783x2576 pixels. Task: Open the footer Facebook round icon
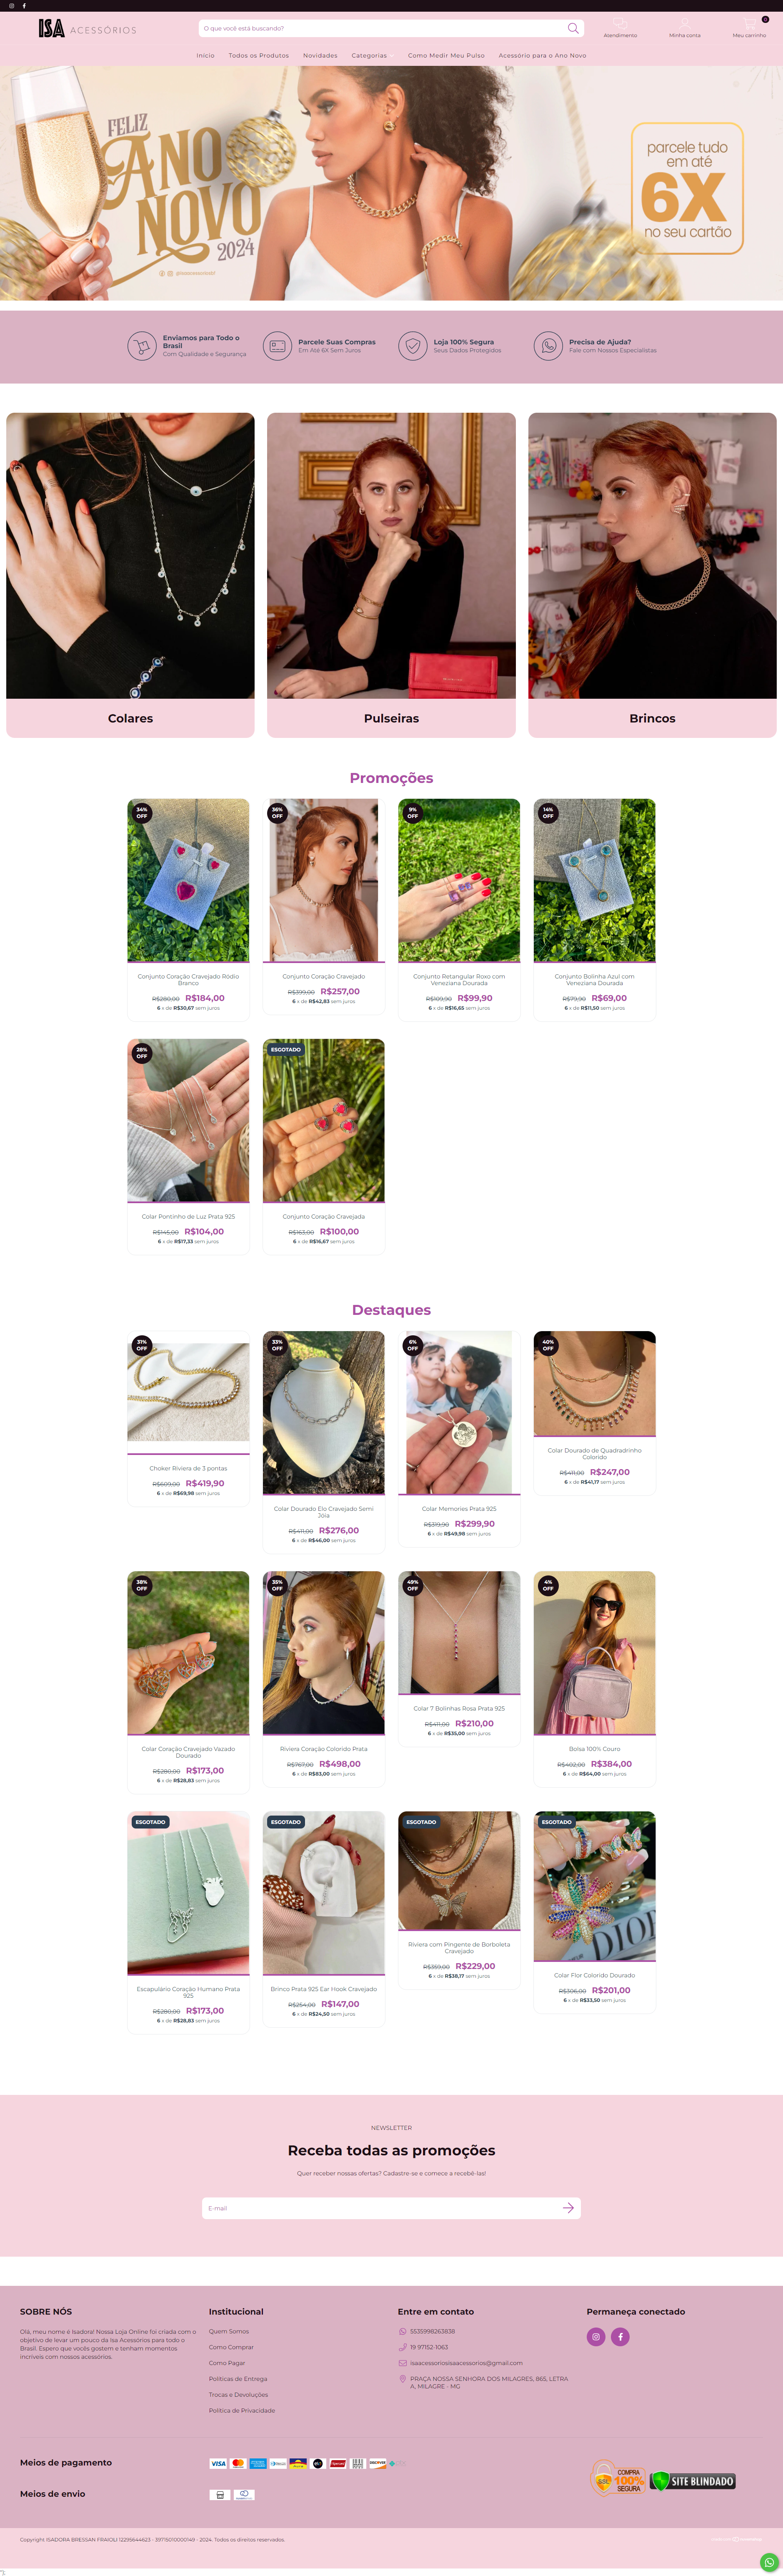(x=620, y=2337)
